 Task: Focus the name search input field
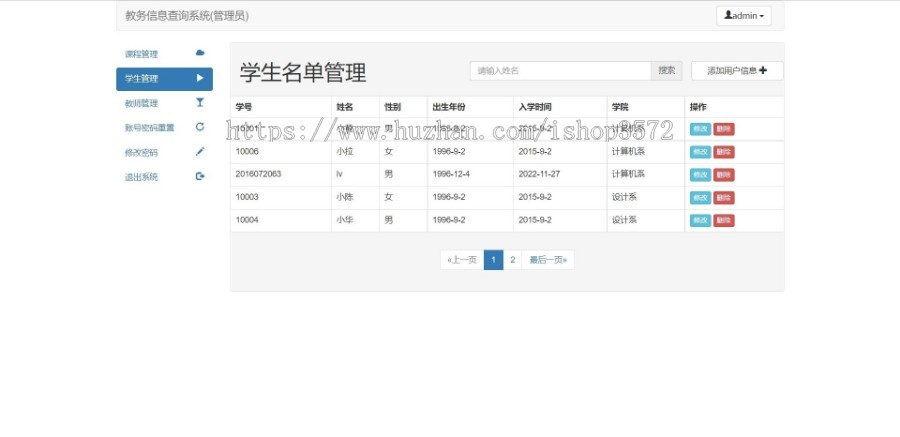[x=560, y=71]
